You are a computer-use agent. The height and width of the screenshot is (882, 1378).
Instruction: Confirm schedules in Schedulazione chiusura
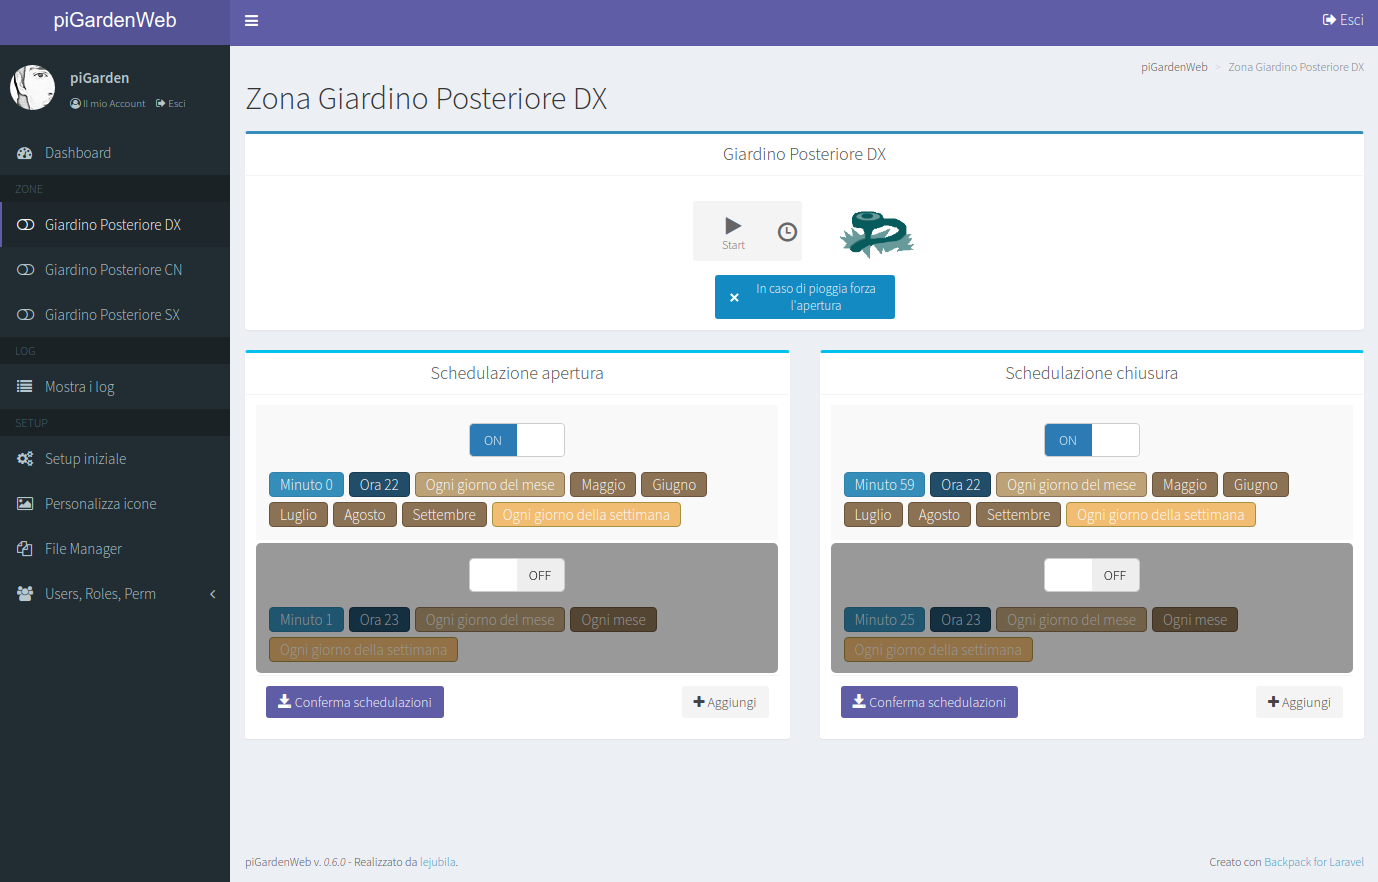929,702
